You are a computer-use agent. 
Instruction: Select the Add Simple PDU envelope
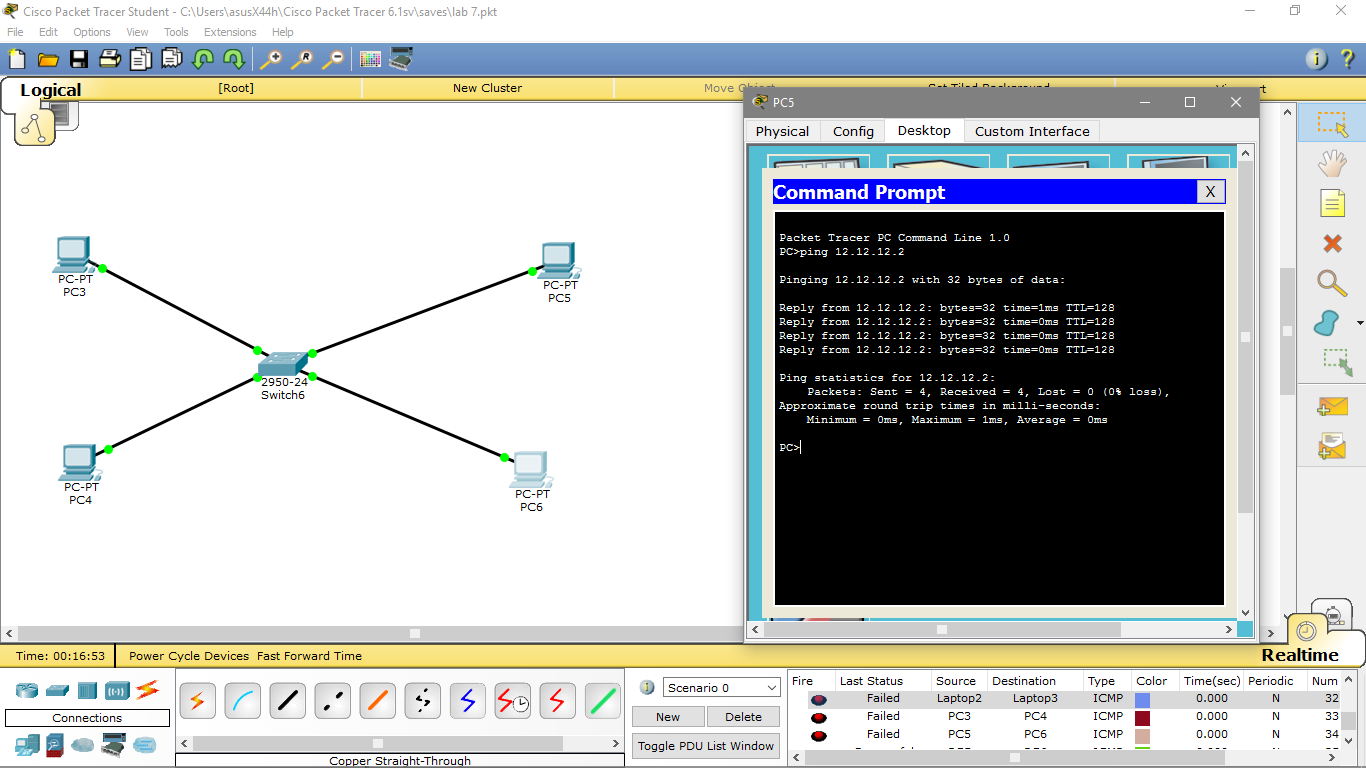[x=1332, y=406]
